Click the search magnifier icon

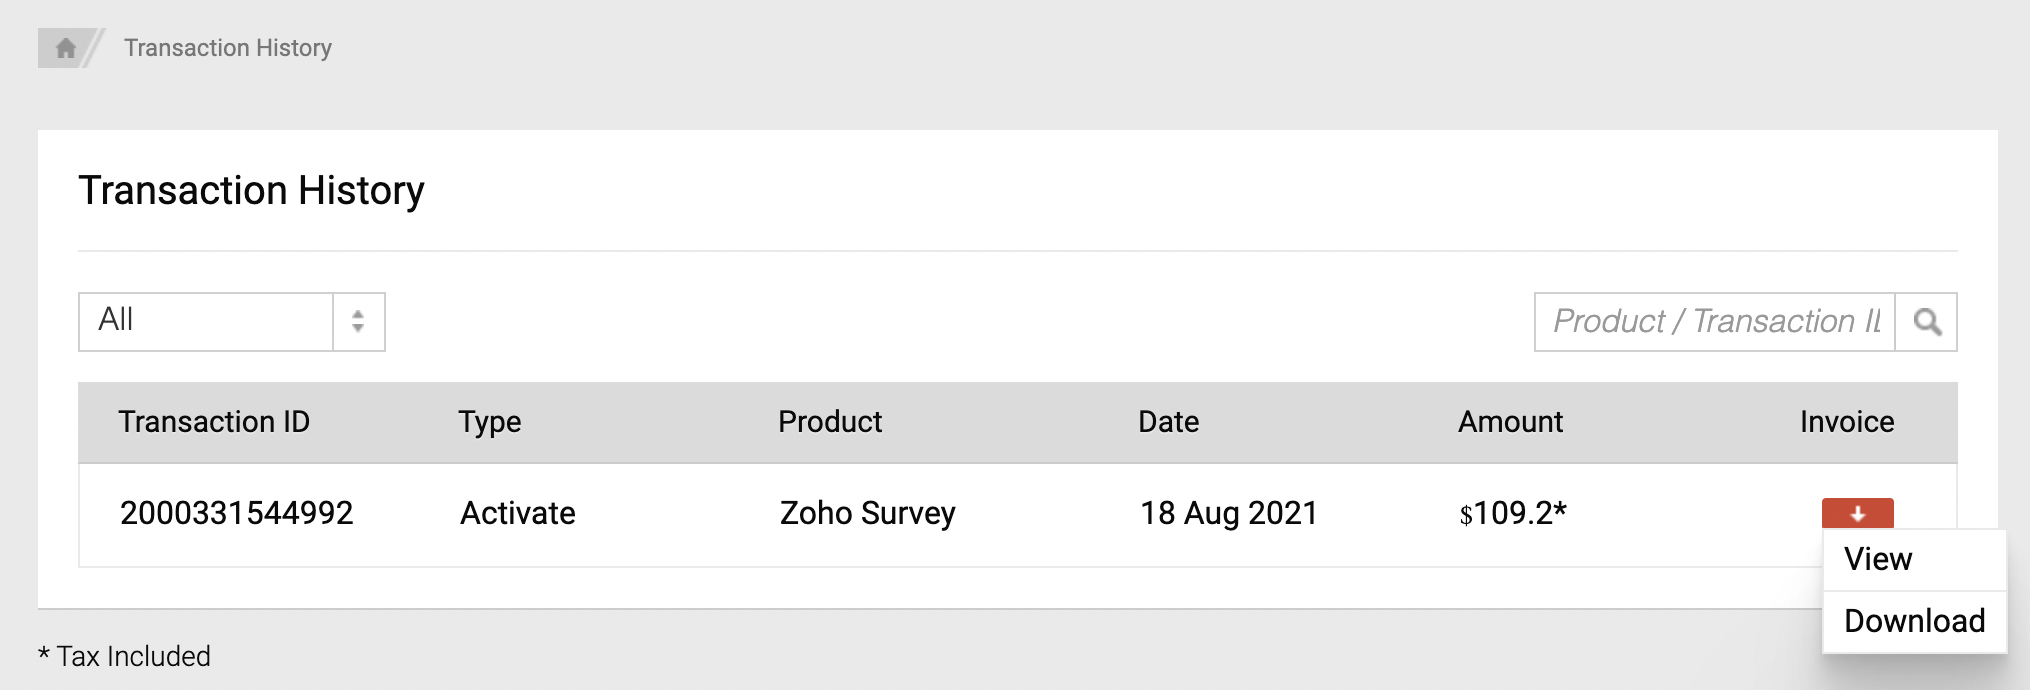click(x=1926, y=322)
